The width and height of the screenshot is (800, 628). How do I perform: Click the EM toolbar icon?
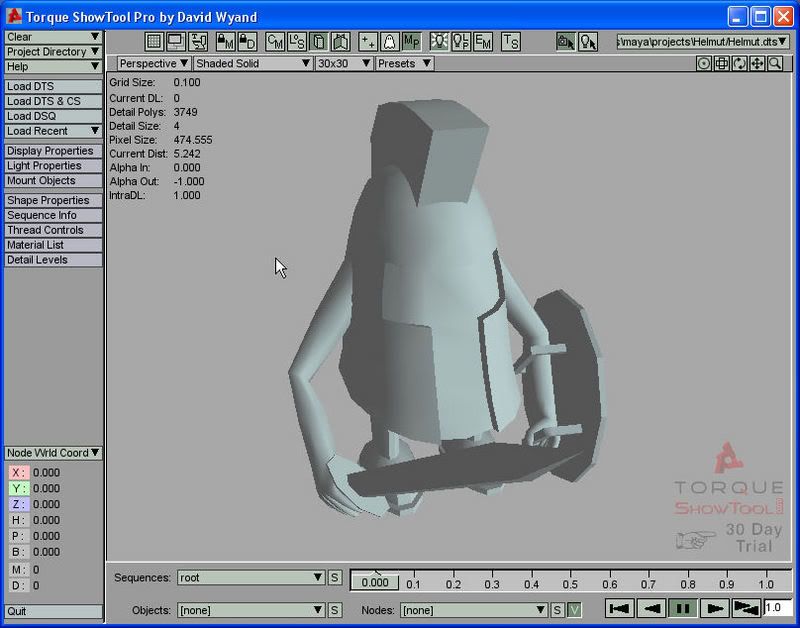coord(483,42)
